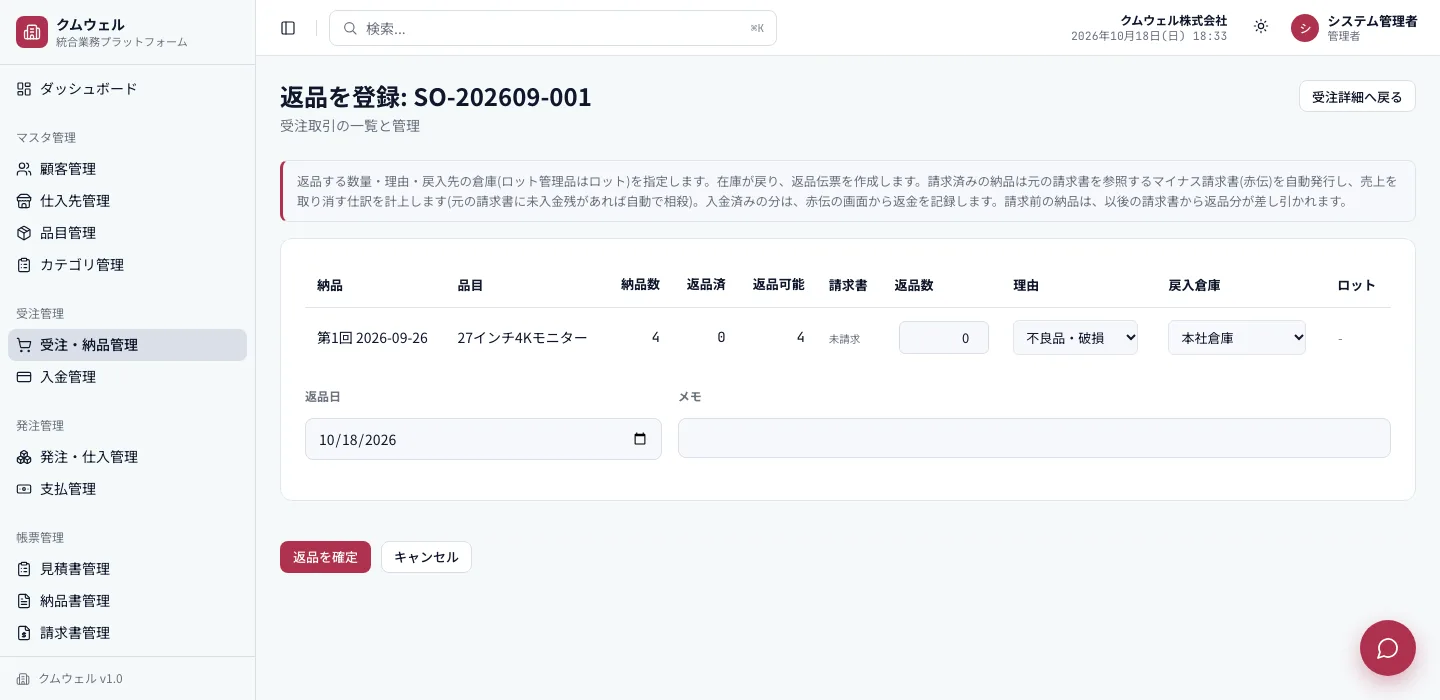Click the キャンセル button
Image resolution: width=1440 pixels, height=700 pixels.
[426, 557]
